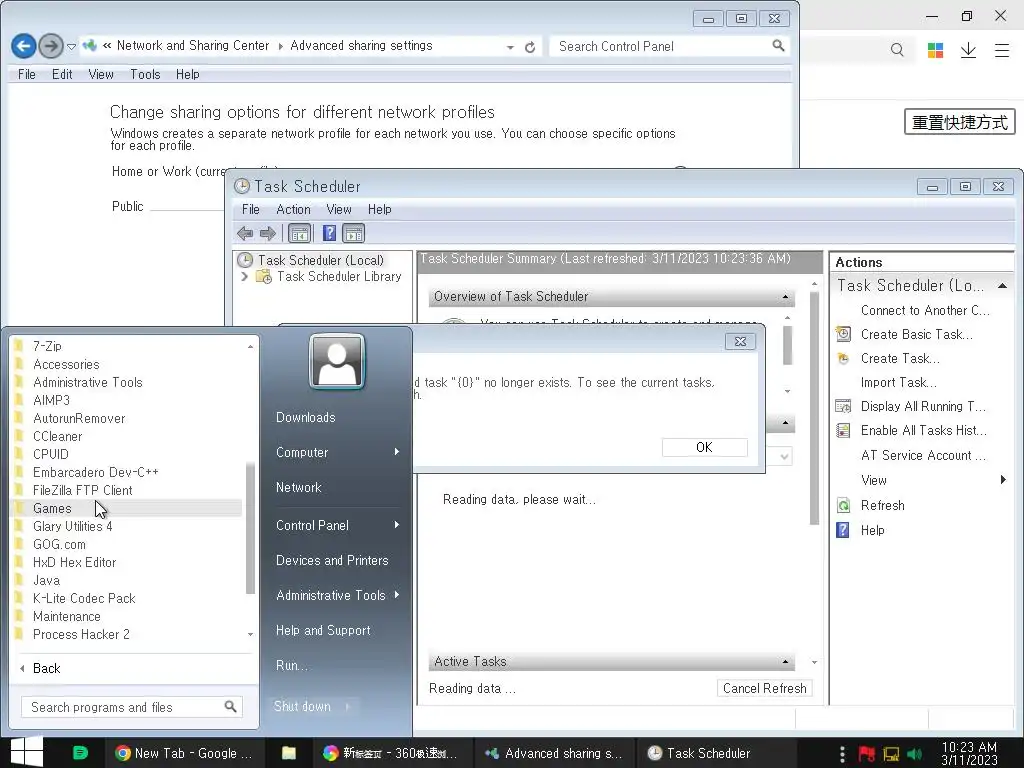Click the hamburger menu icon in browser window
The height and width of the screenshot is (768, 1024).
click(1002, 50)
